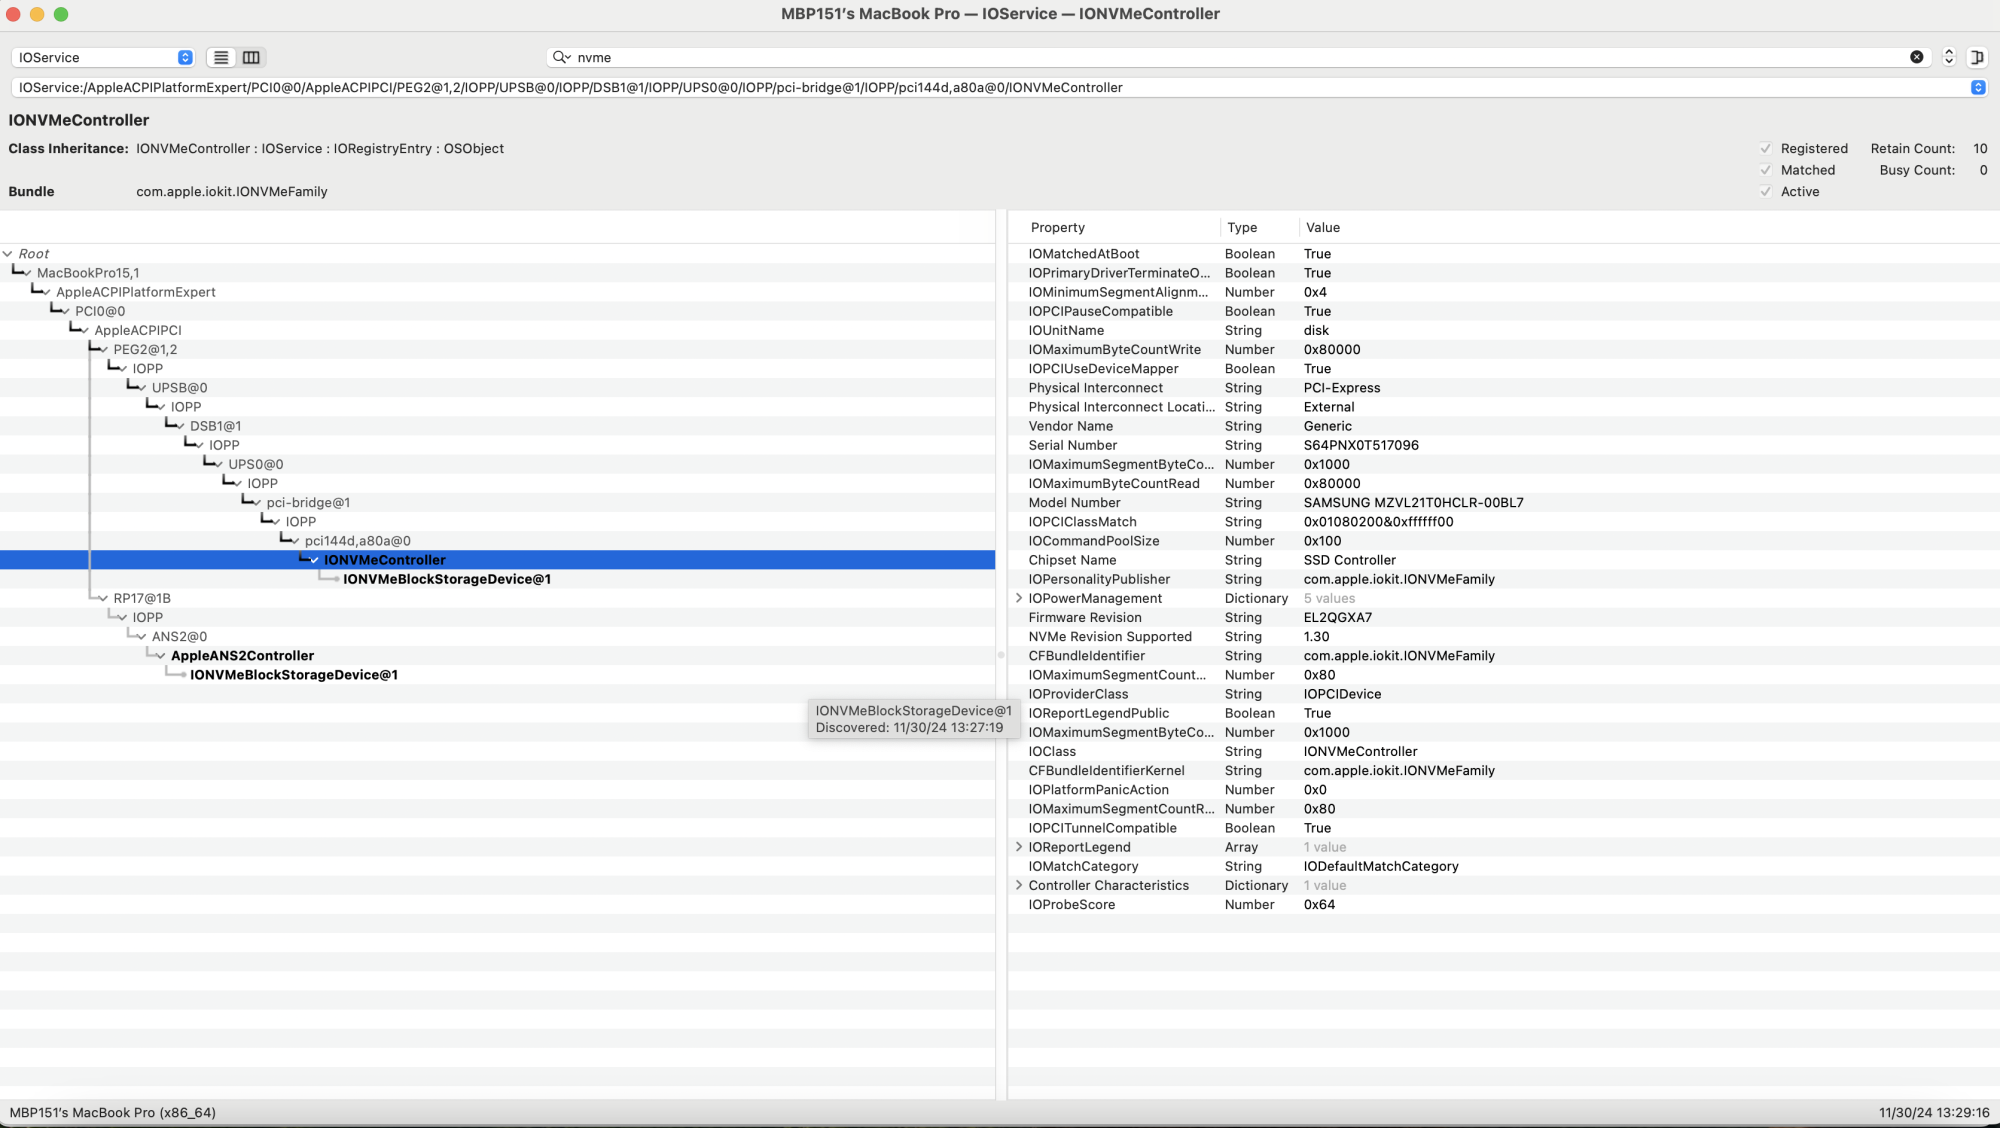Viewport: 2000px width, 1128px height.
Task: Click the search results up/down stepper
Action: click(x=1948, y=57)
